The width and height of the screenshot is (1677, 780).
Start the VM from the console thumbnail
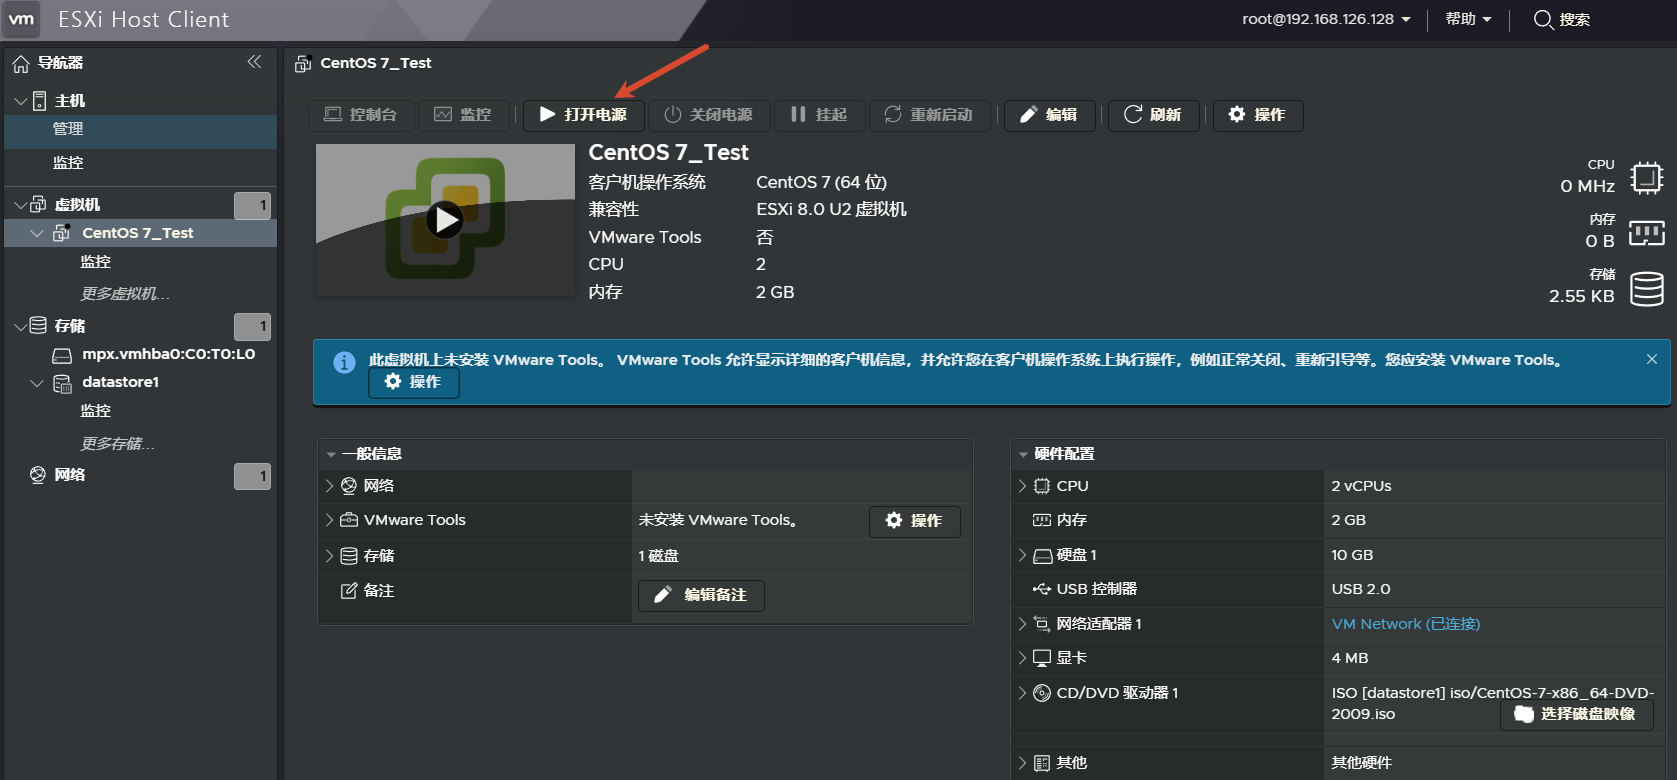point(445,220)
